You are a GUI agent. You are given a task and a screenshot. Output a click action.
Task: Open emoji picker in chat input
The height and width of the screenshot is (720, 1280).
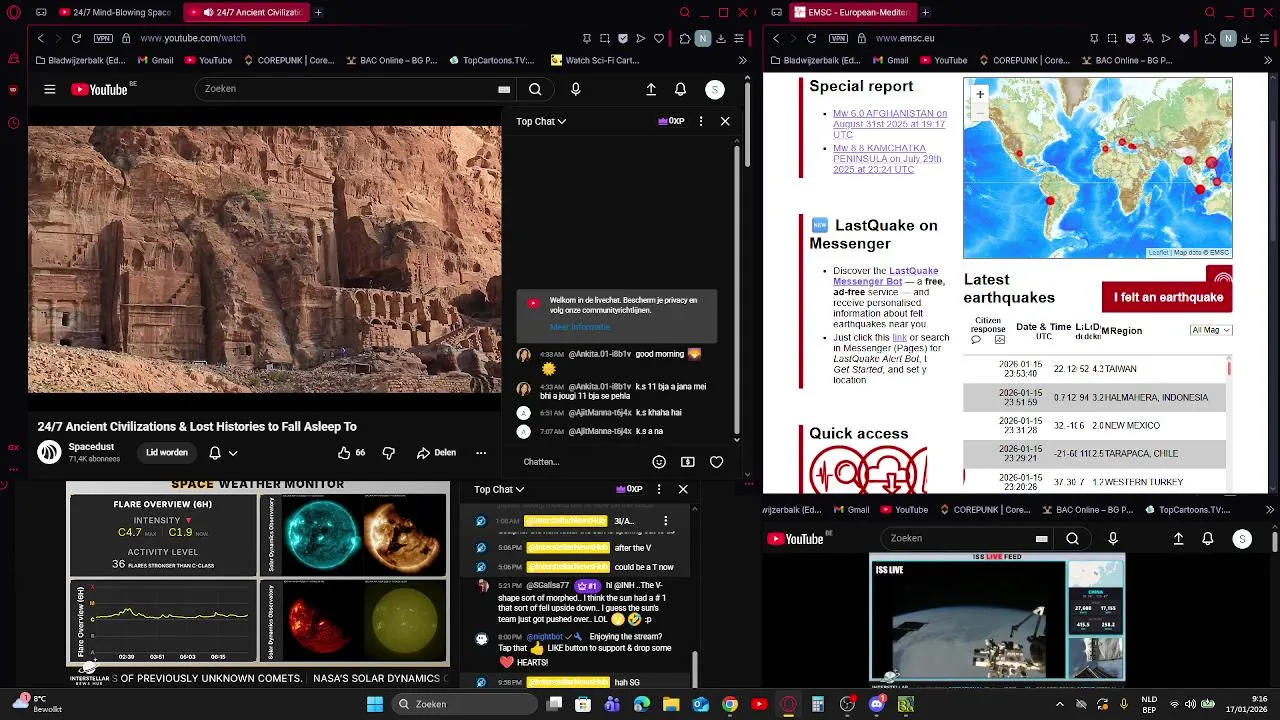click(x=659, y=462)
